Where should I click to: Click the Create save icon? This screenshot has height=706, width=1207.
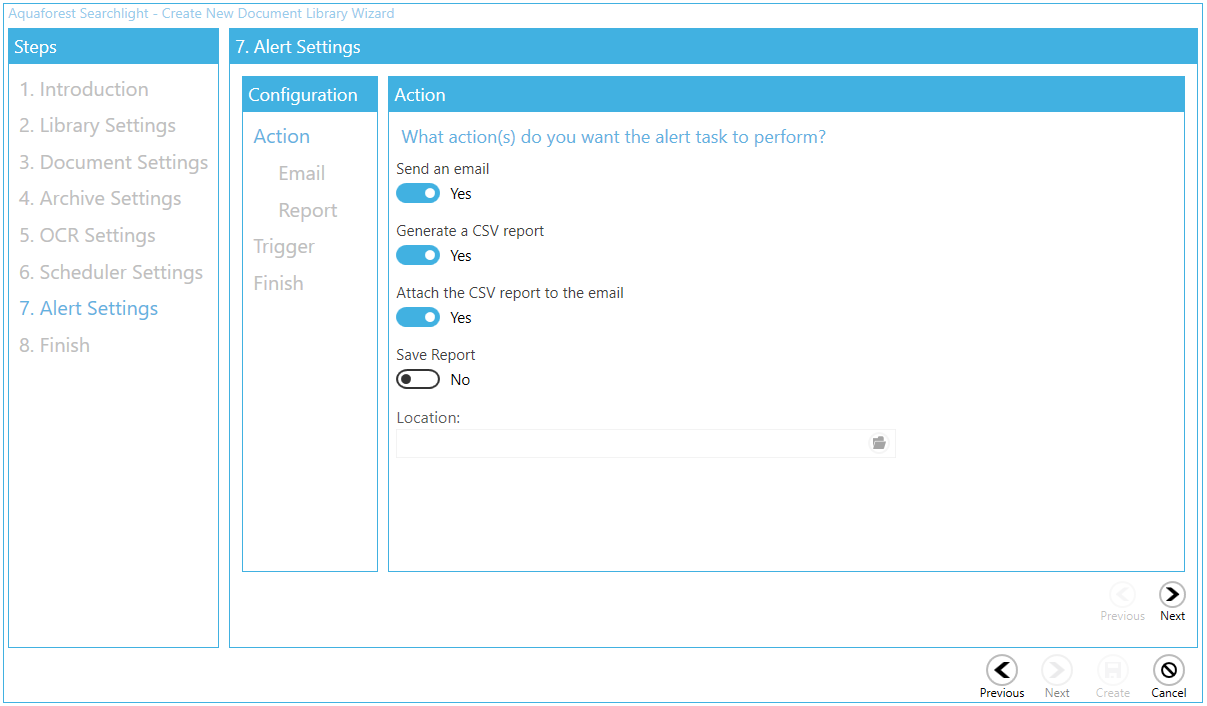click(1112, 670)
